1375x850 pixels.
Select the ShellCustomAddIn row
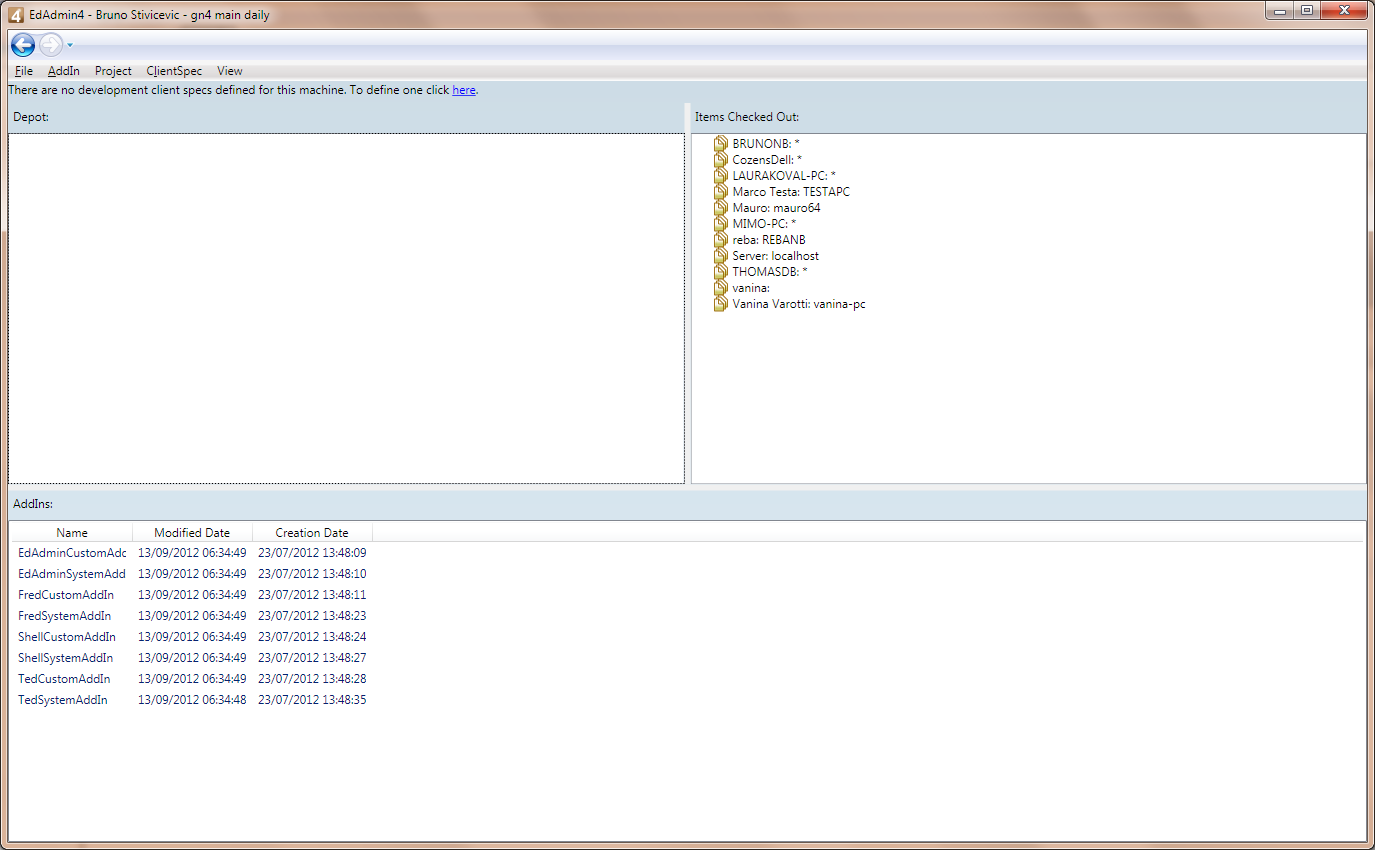[x=687, y=637]
